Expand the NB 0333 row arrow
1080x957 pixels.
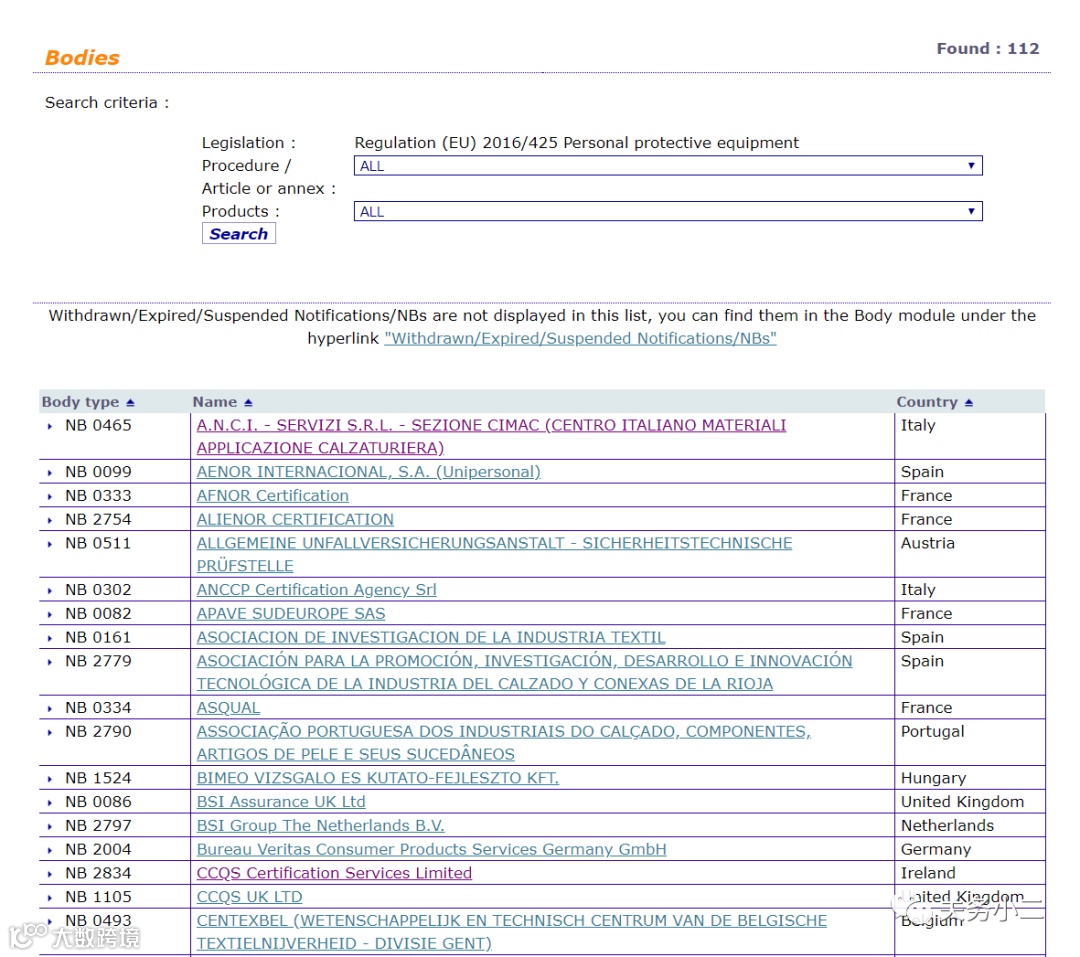pyautogui.click(x=50, y=497)
